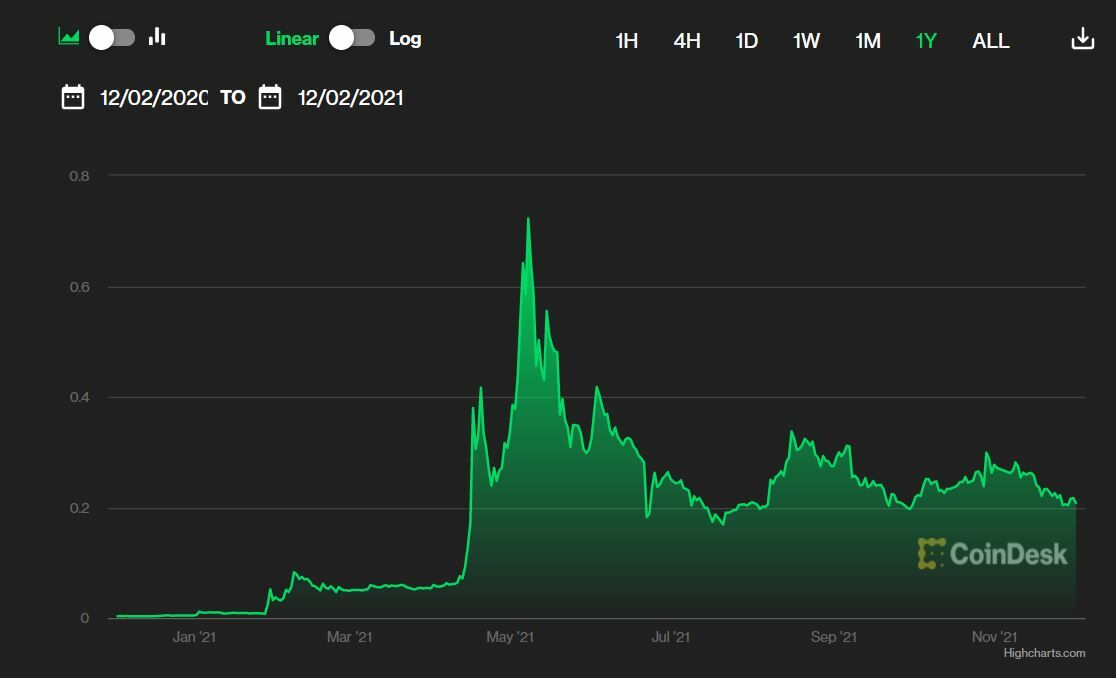
Task: Switch to the 1H time range
Action: (626, 41)
